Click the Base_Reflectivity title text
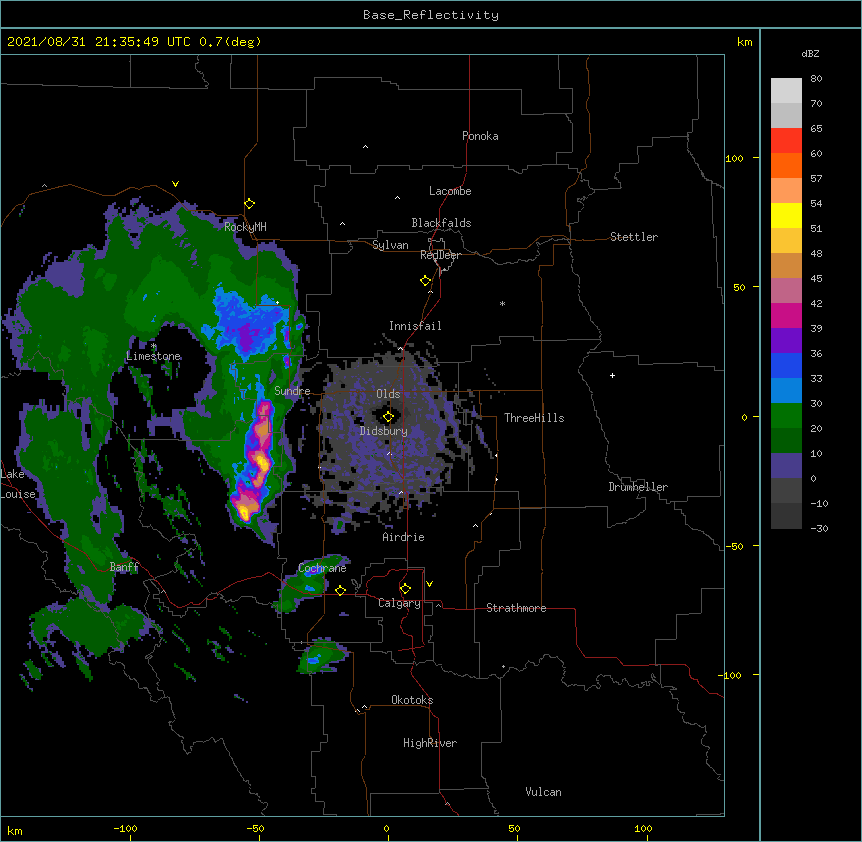The width and height of the screenshot is (862, 842). [431, 15]
